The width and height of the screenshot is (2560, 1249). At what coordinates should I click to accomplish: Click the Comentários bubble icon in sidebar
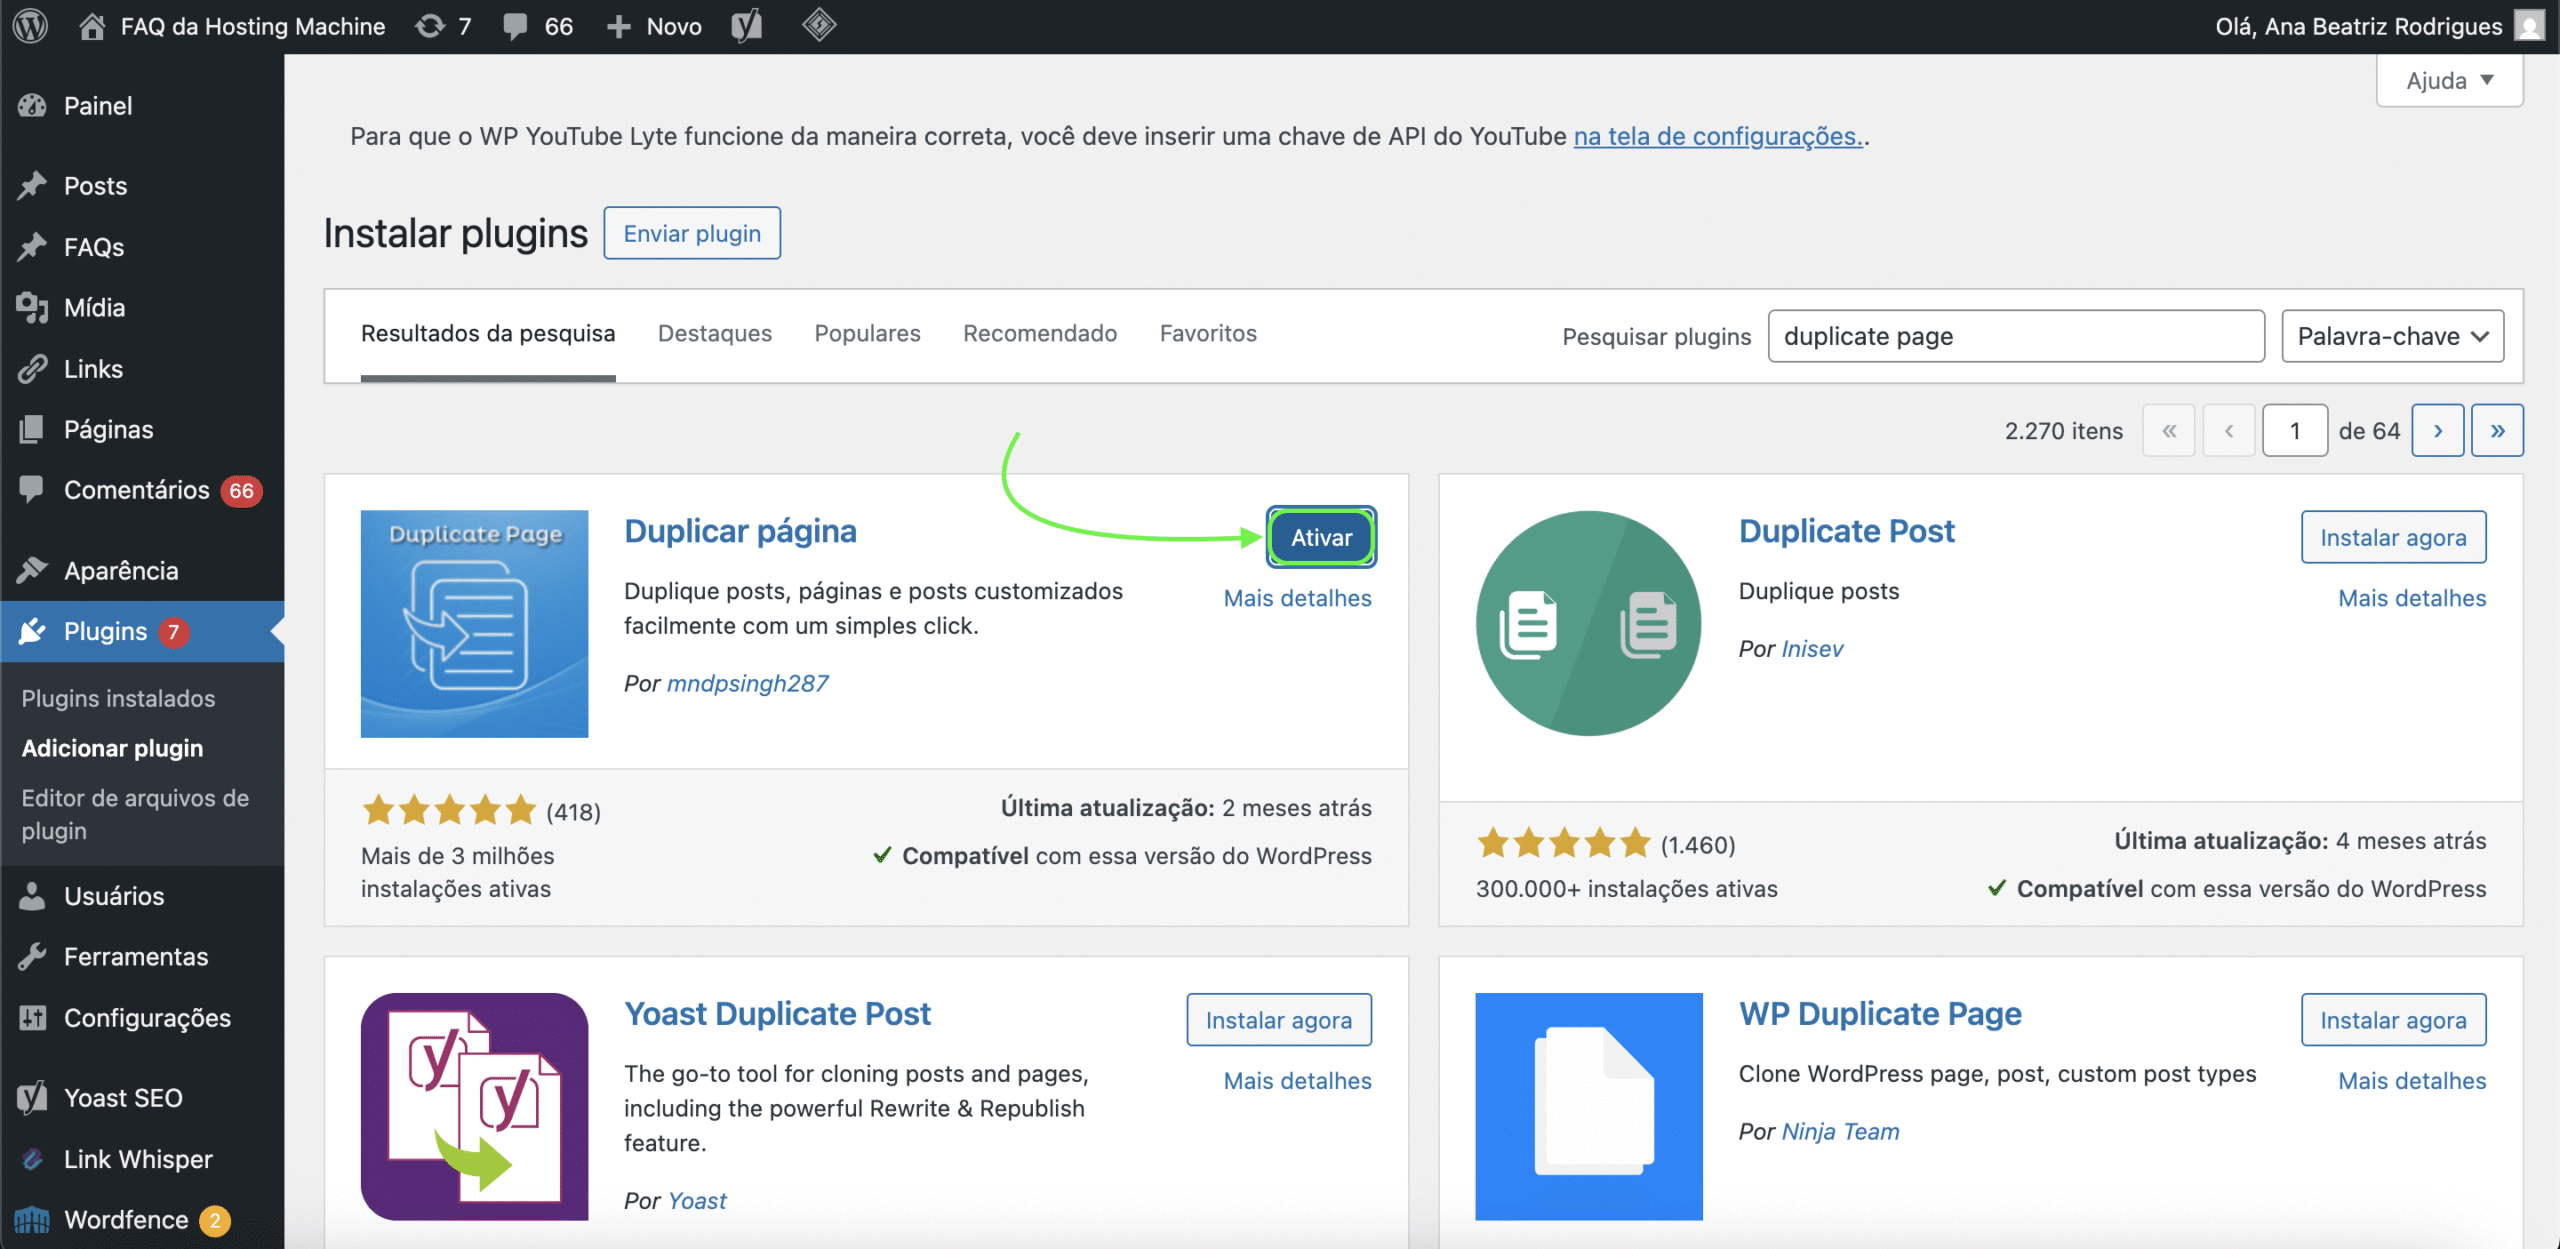pos(32,490)
